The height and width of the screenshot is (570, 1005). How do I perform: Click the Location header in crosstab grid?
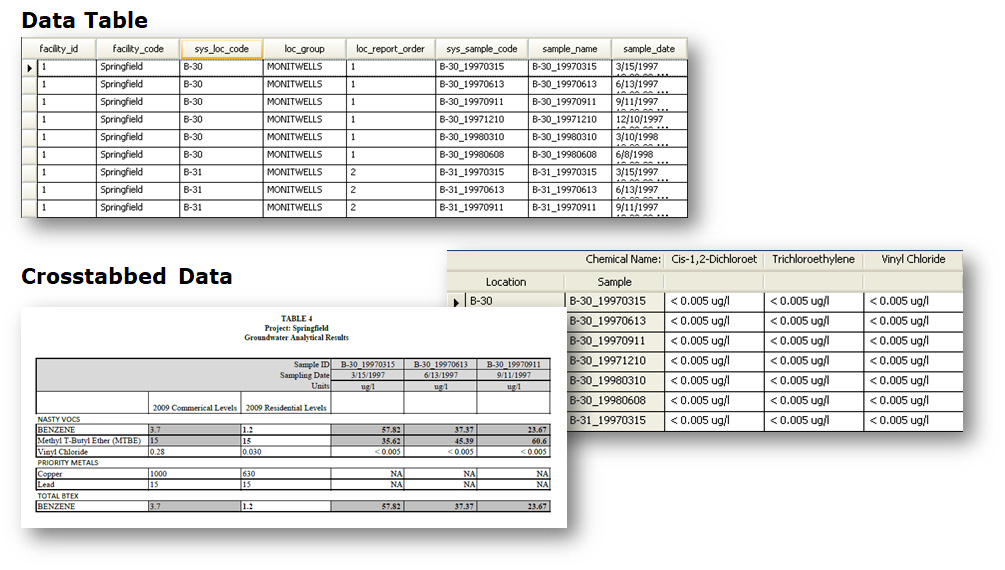point(505,282)
